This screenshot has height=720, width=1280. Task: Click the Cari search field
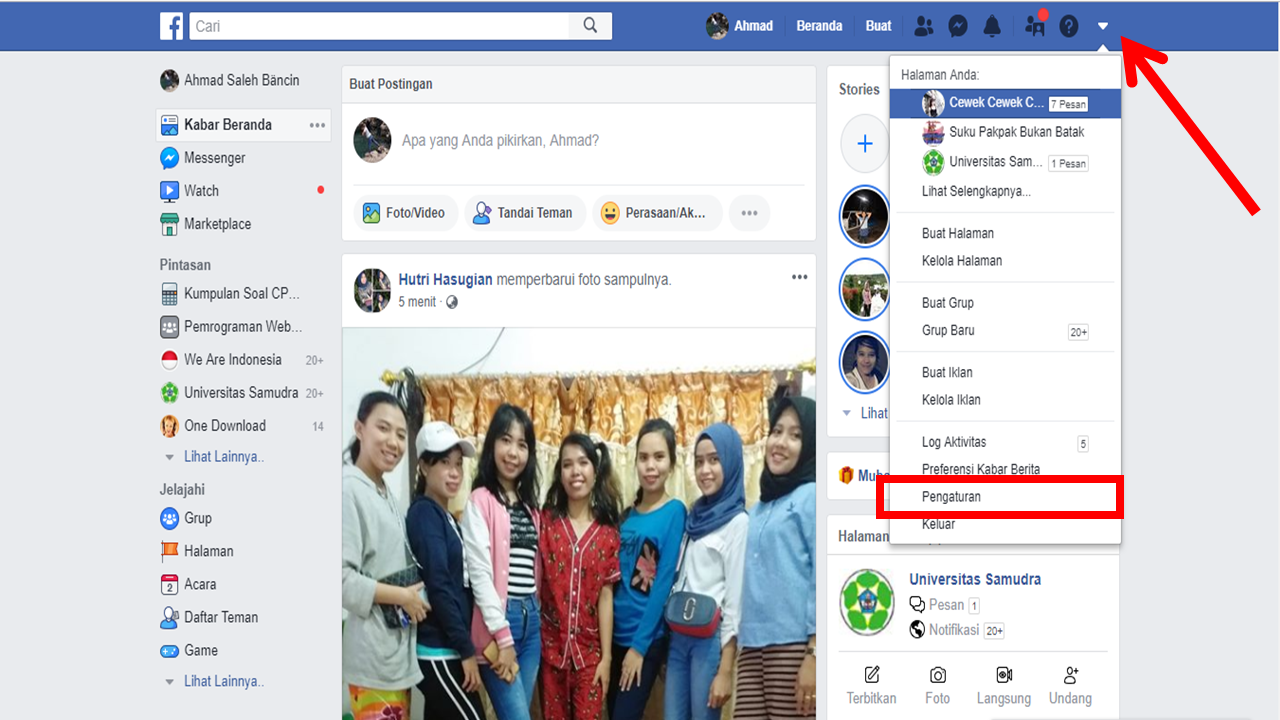click(380, 26)
